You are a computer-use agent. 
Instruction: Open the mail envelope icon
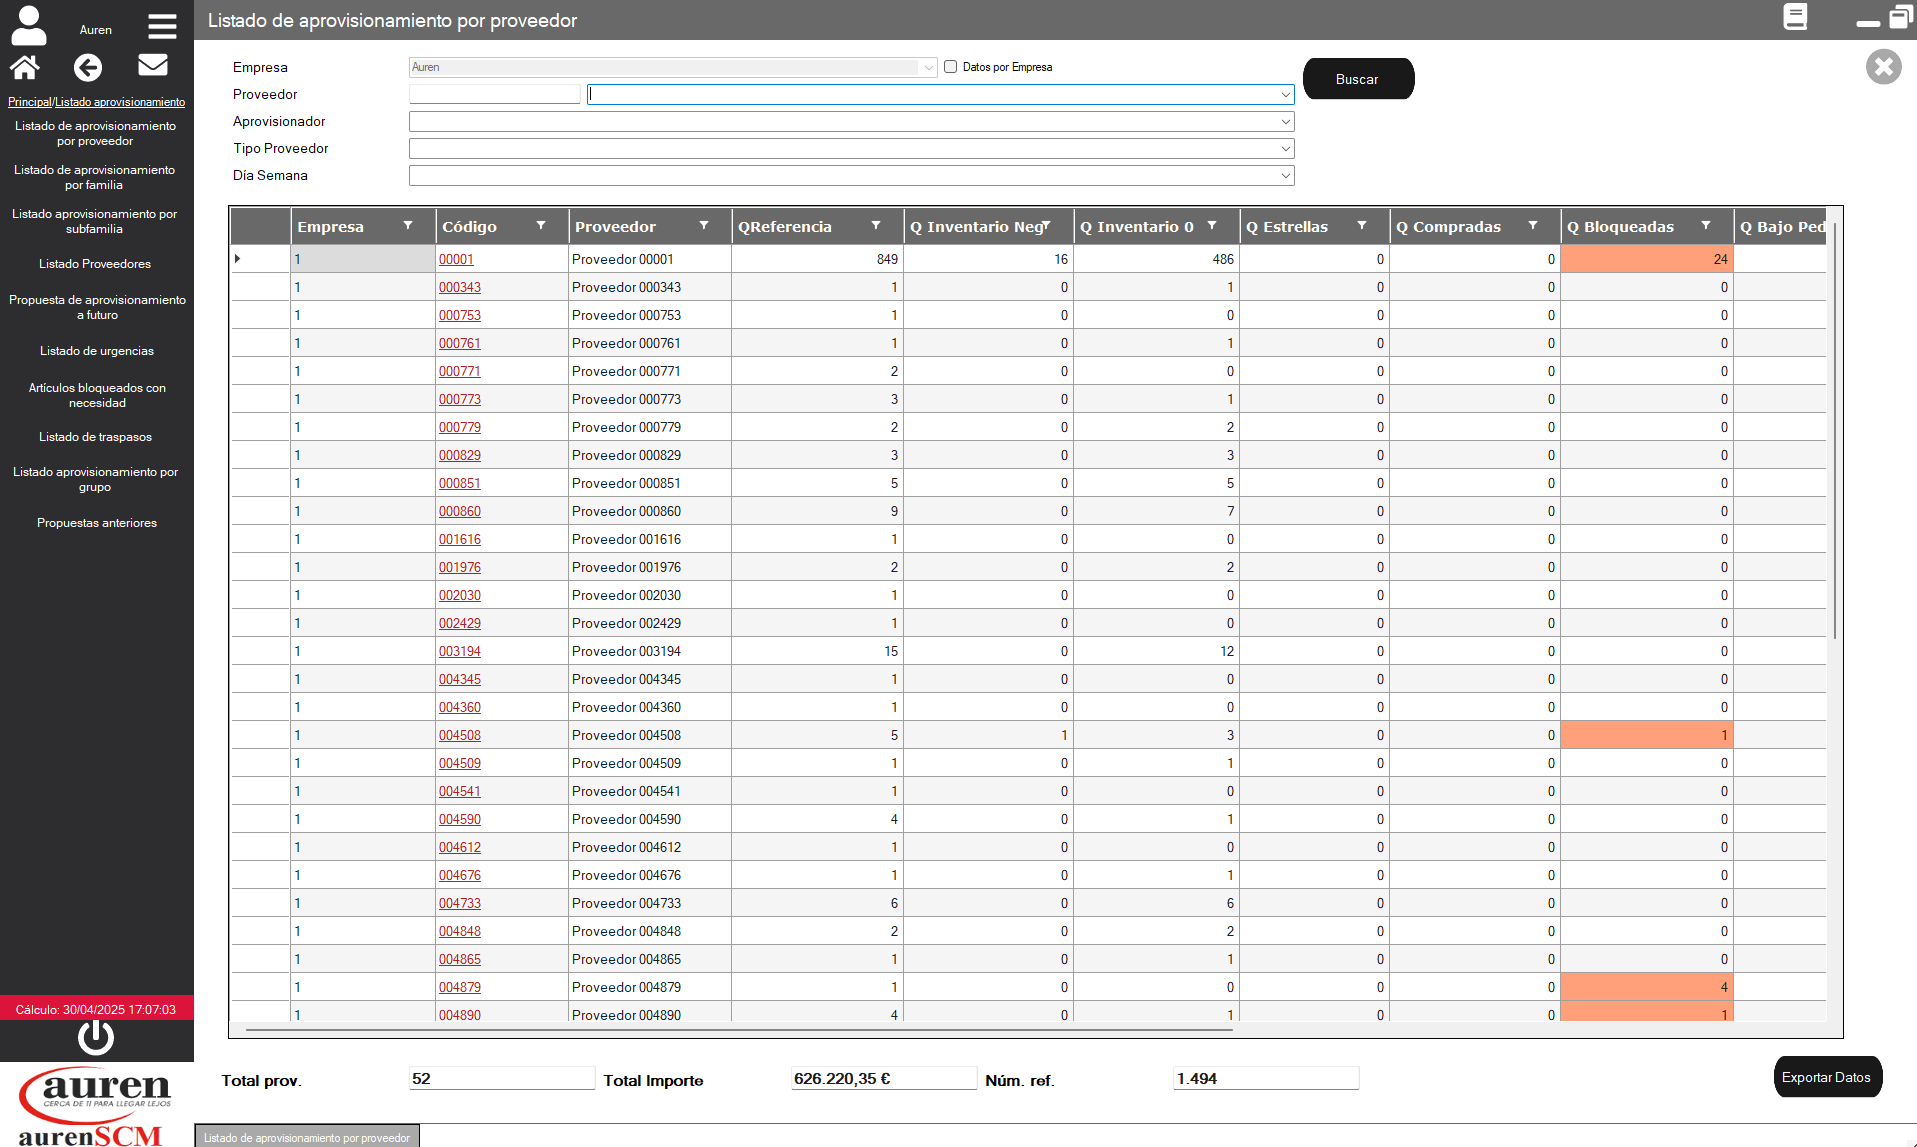pyautogui.click(x=152, y=65)
